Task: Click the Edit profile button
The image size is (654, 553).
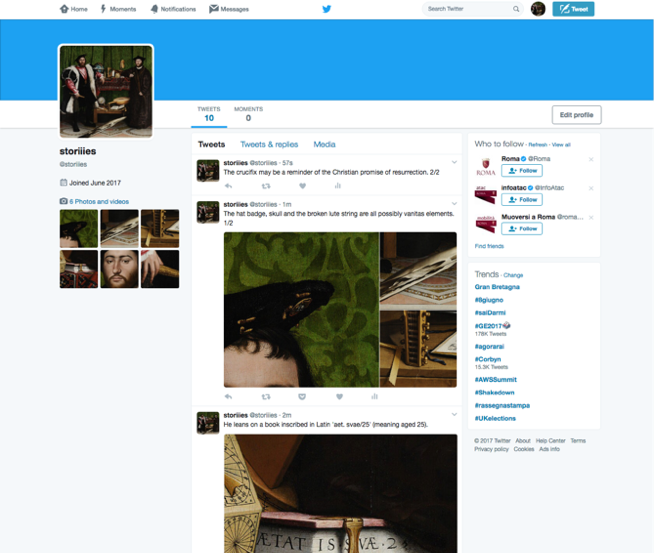Action: click(576, 115)
